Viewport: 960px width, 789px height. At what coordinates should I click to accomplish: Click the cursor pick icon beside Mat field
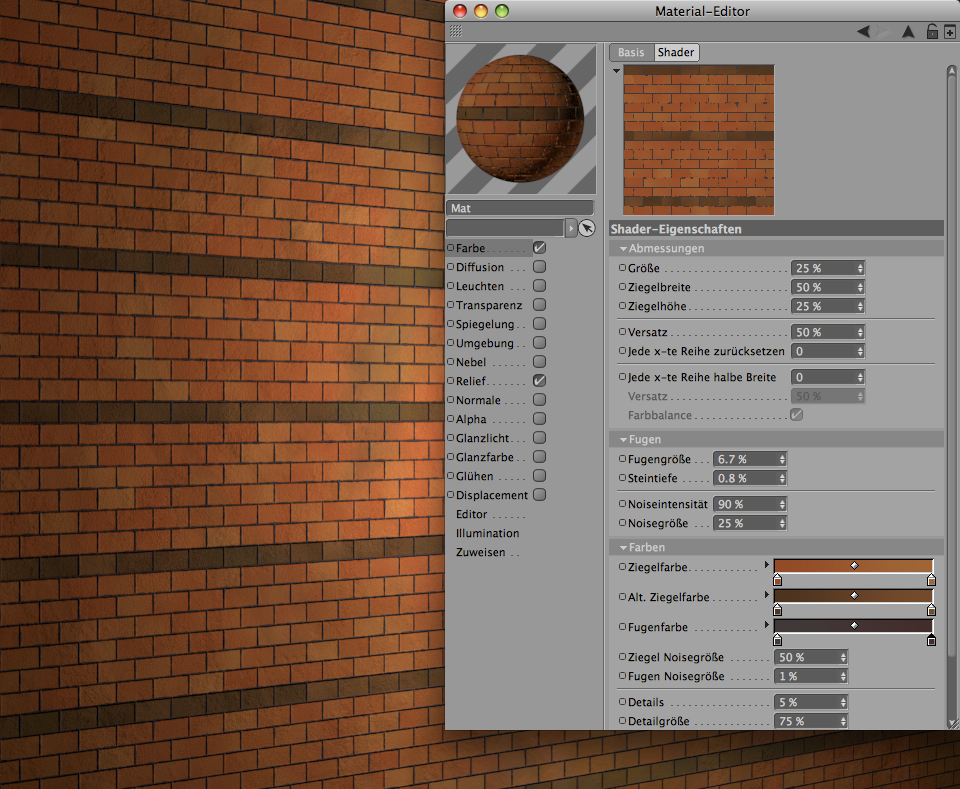coord(587,228)
